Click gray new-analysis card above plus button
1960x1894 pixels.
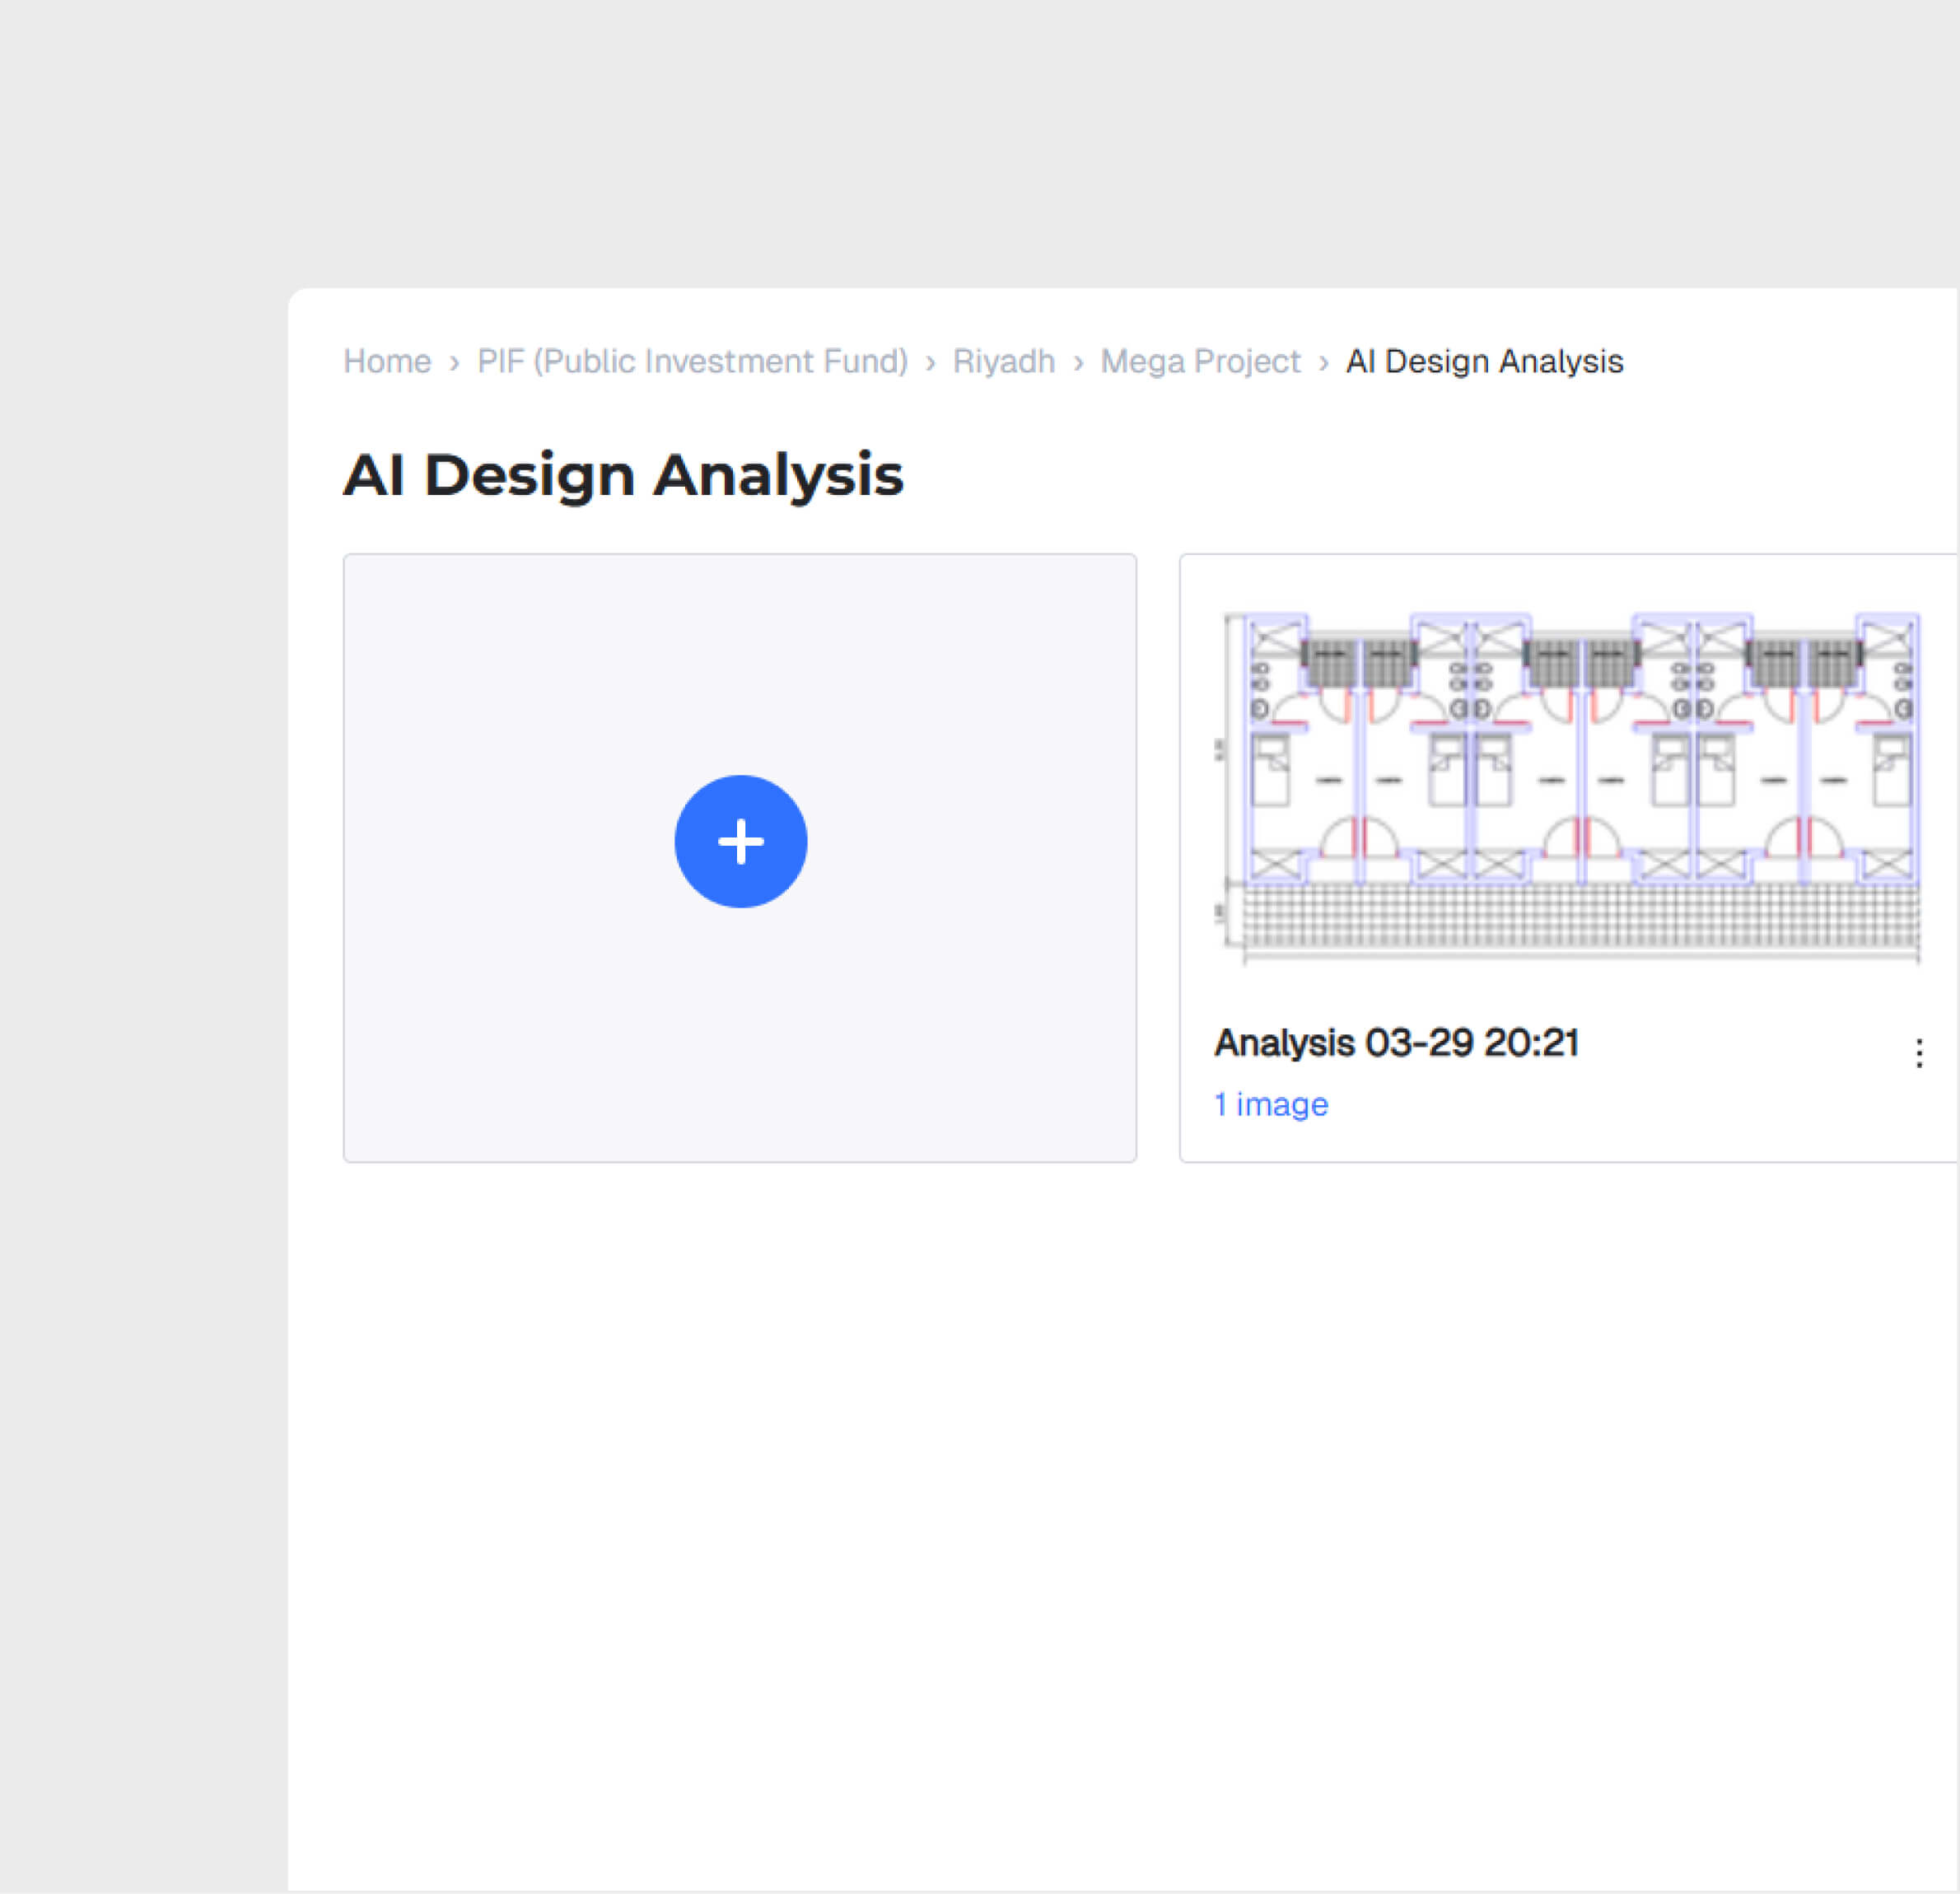pyautogui.click(x=740, y=660)
